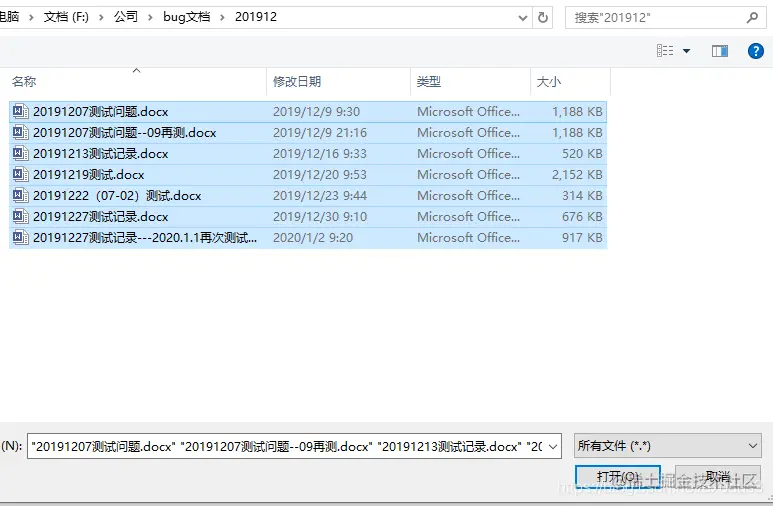
Task: Sort by 修改日期 column header
Action: coord(297,81)
